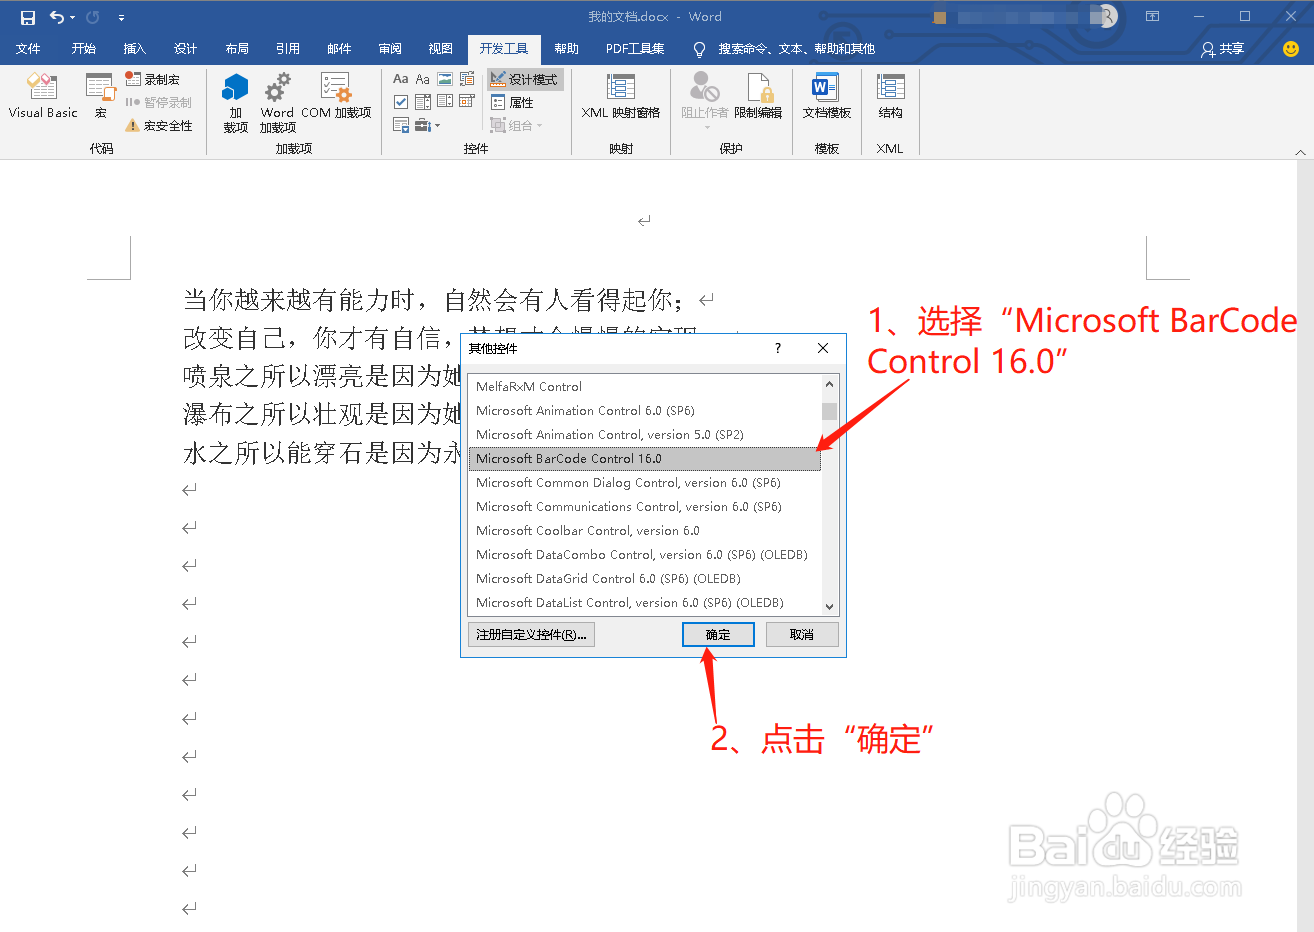Viewport: 1314px width, 932px height.
Task: Select Microsoft Animation Control, version 5.0 (SP2)
Action: [645, 434]
